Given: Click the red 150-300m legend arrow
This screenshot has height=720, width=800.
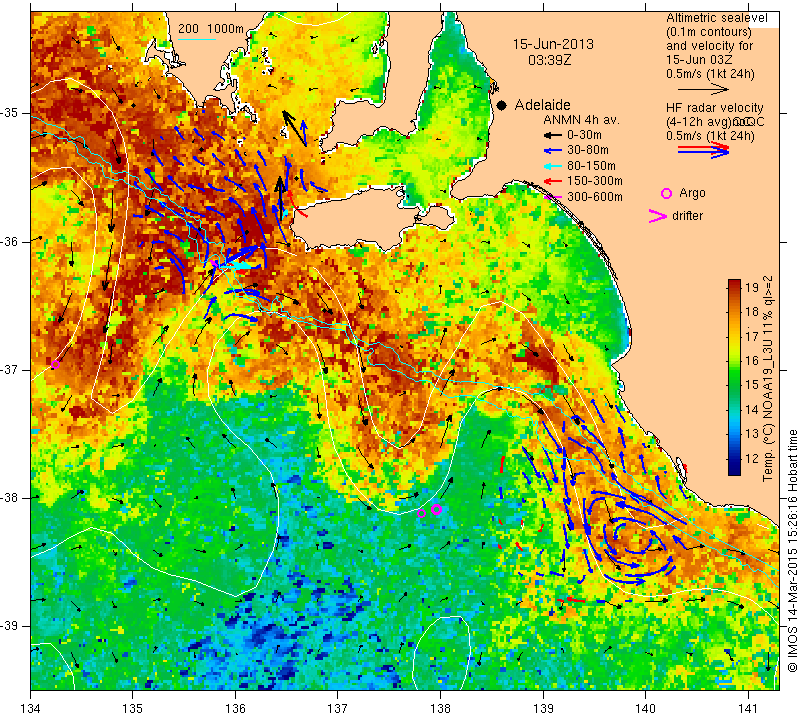Looking at the screenshot, I should [x=553, y=181].
